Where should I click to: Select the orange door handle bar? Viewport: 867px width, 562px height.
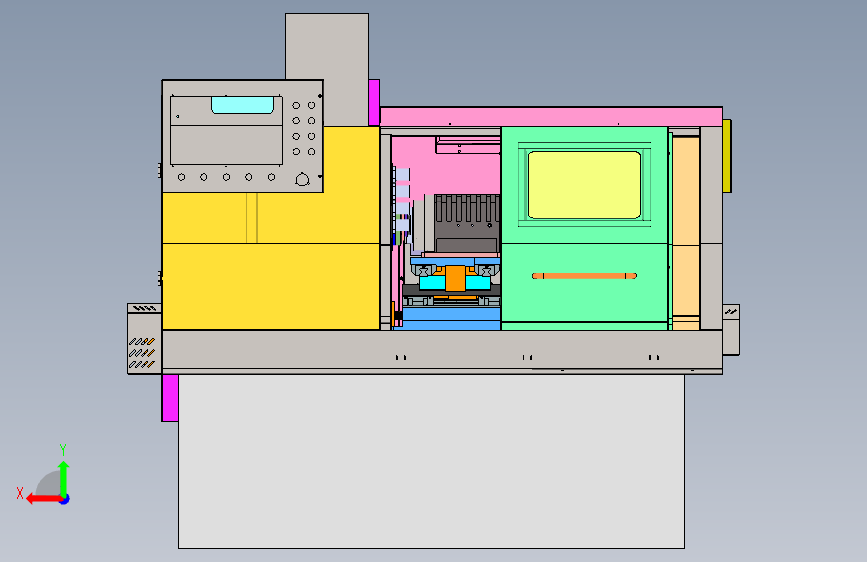coord(584,275)
